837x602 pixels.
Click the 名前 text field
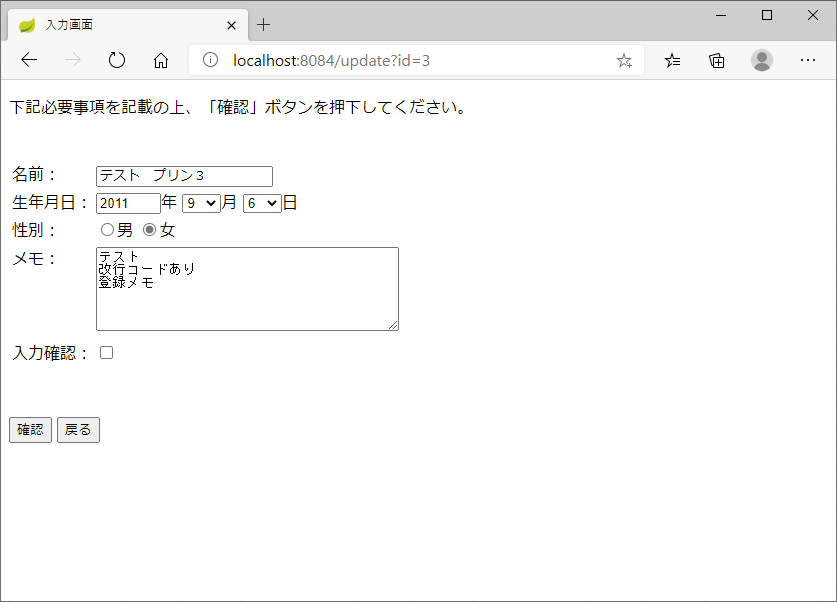tap(184, 176)
